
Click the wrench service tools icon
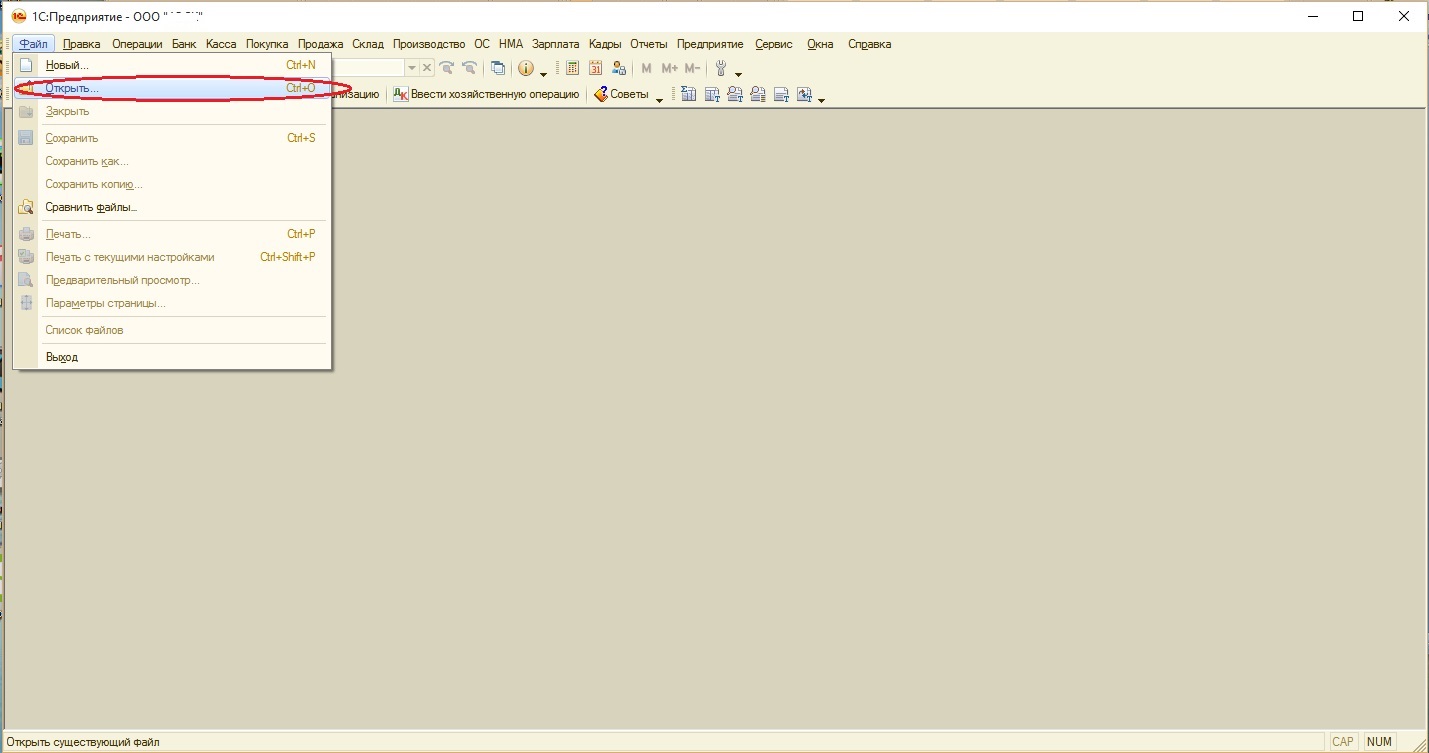[720, 68]
